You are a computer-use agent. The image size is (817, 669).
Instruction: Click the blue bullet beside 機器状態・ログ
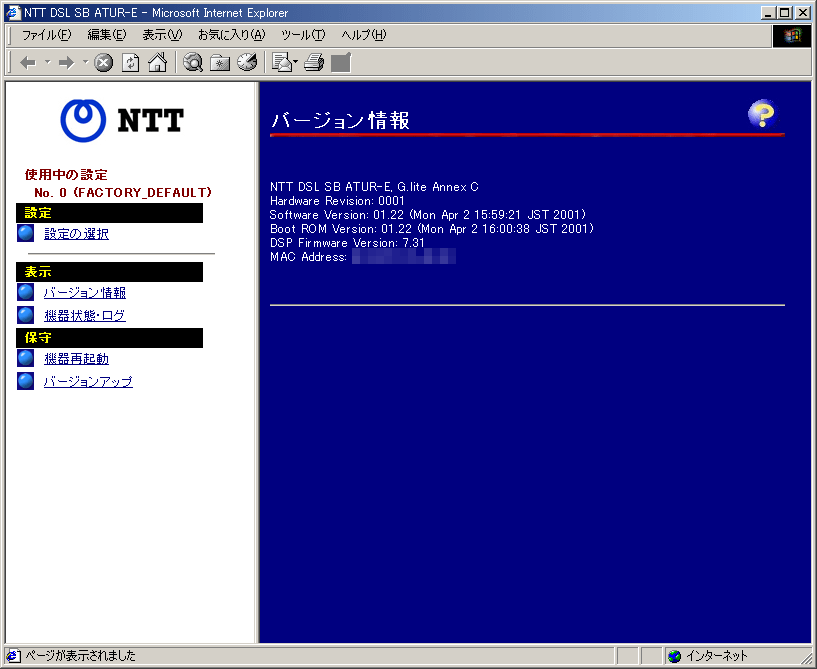(x=26, y=315)
